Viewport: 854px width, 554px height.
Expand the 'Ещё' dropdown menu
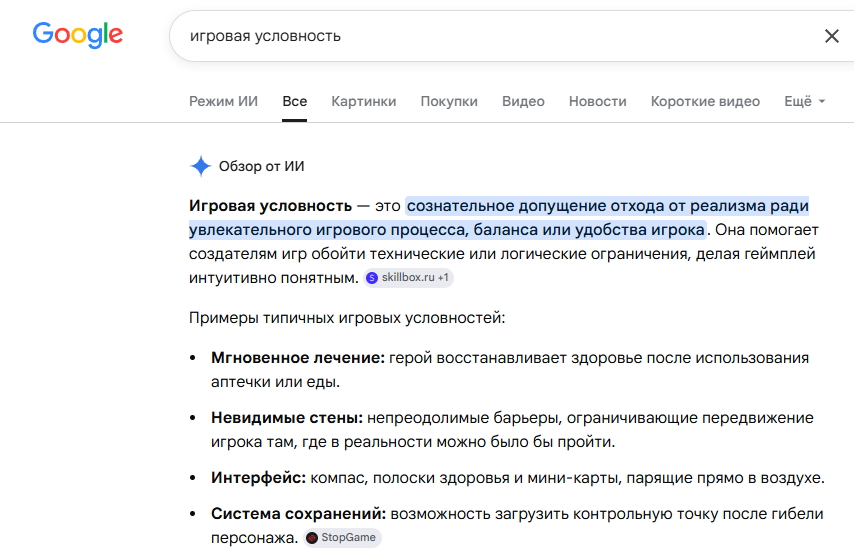click(804, 101)
